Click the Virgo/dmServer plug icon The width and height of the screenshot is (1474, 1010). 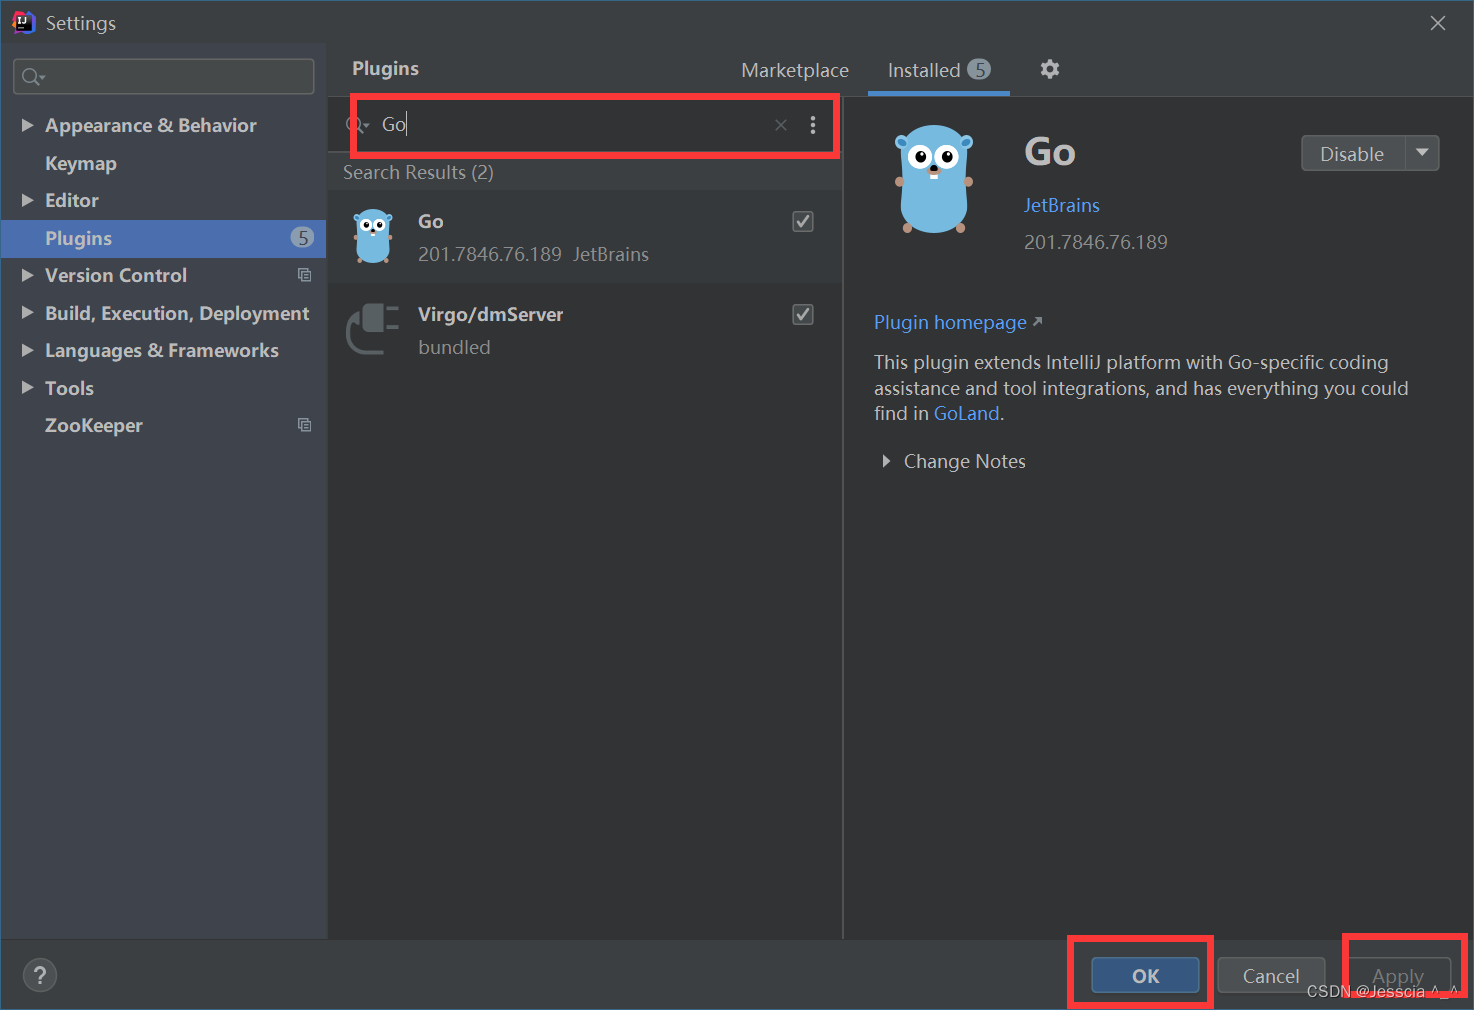(x=373, y=330)
